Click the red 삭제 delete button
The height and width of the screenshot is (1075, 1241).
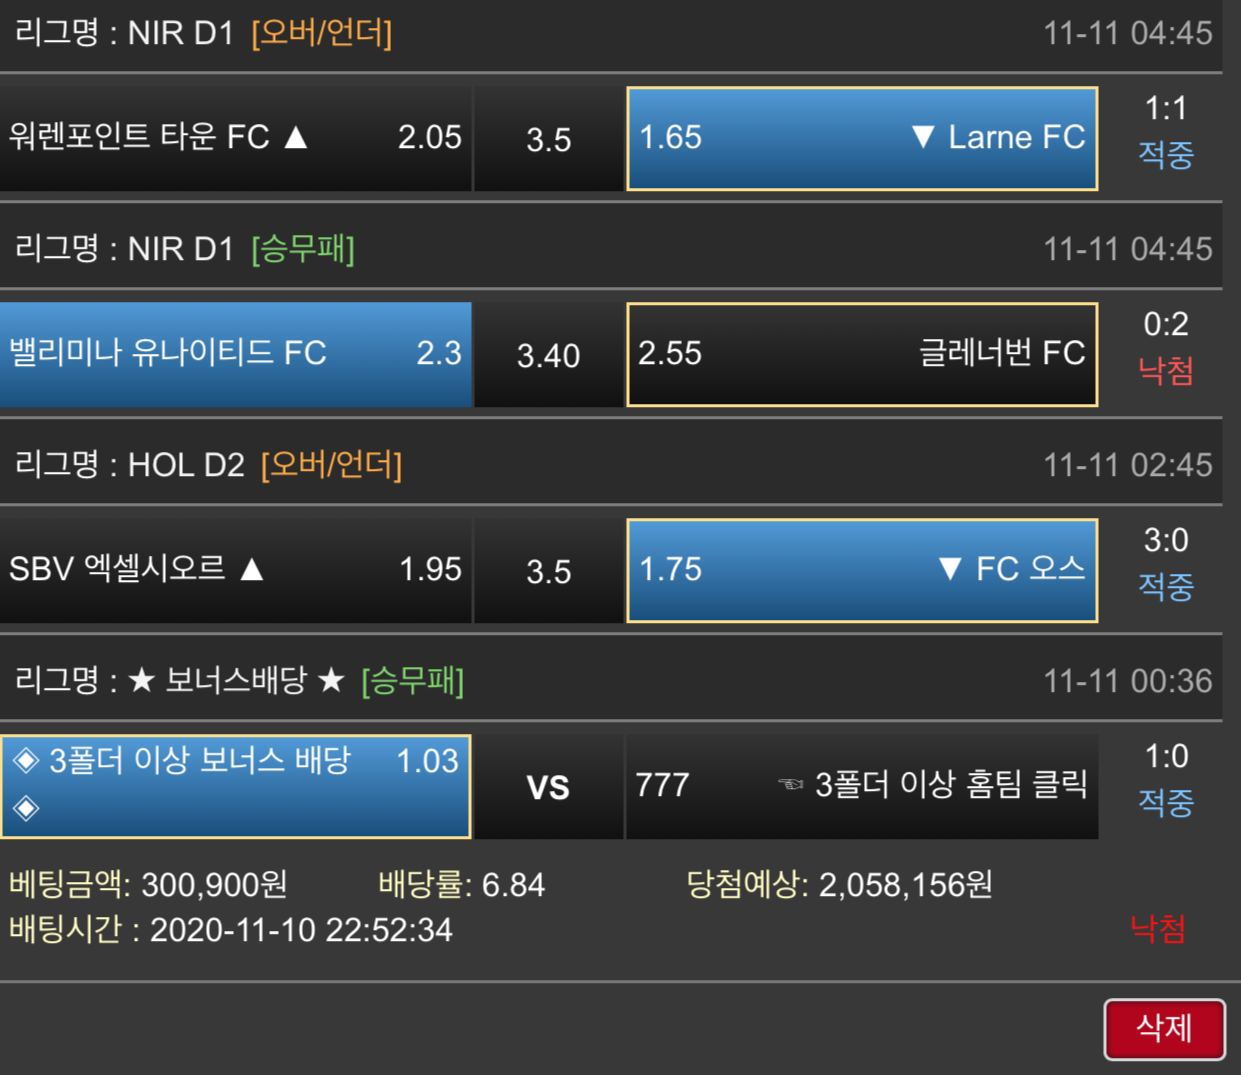(1164, 1029)
